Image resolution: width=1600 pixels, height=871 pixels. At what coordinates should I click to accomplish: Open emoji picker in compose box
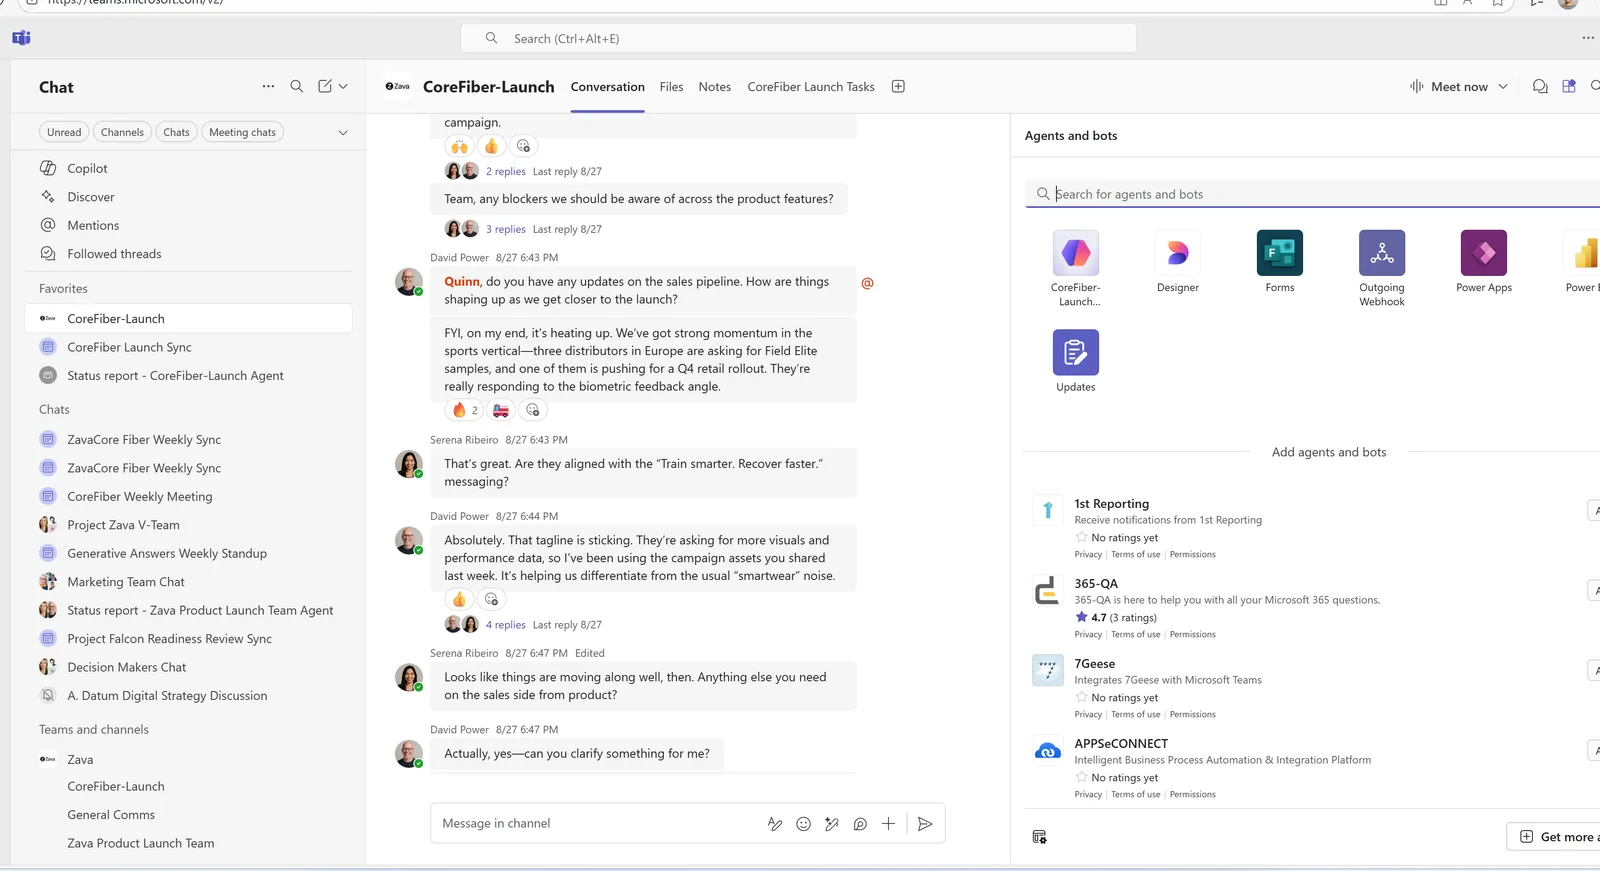click(803, 824)
